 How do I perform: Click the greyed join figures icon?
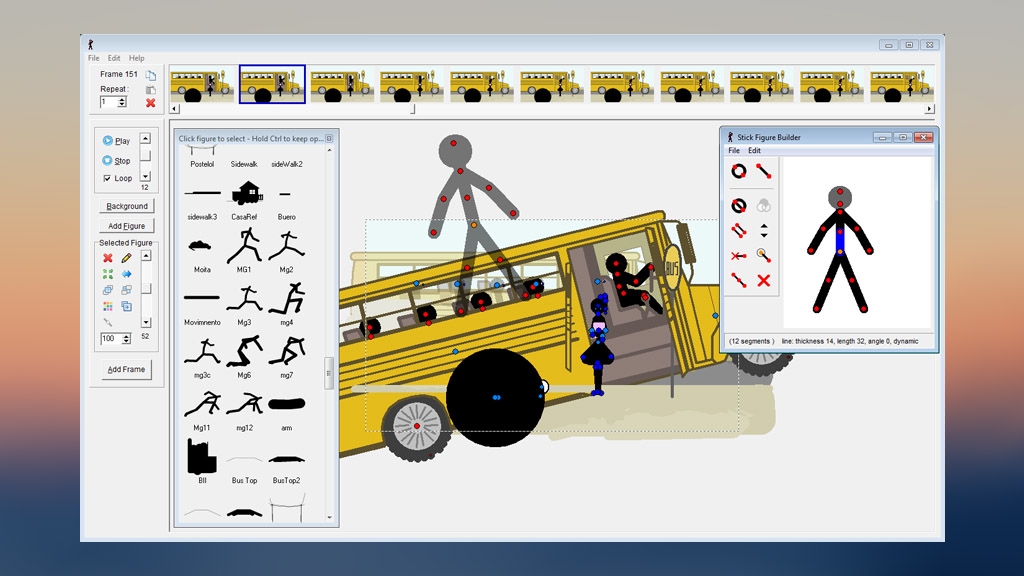tap(108, 323)
